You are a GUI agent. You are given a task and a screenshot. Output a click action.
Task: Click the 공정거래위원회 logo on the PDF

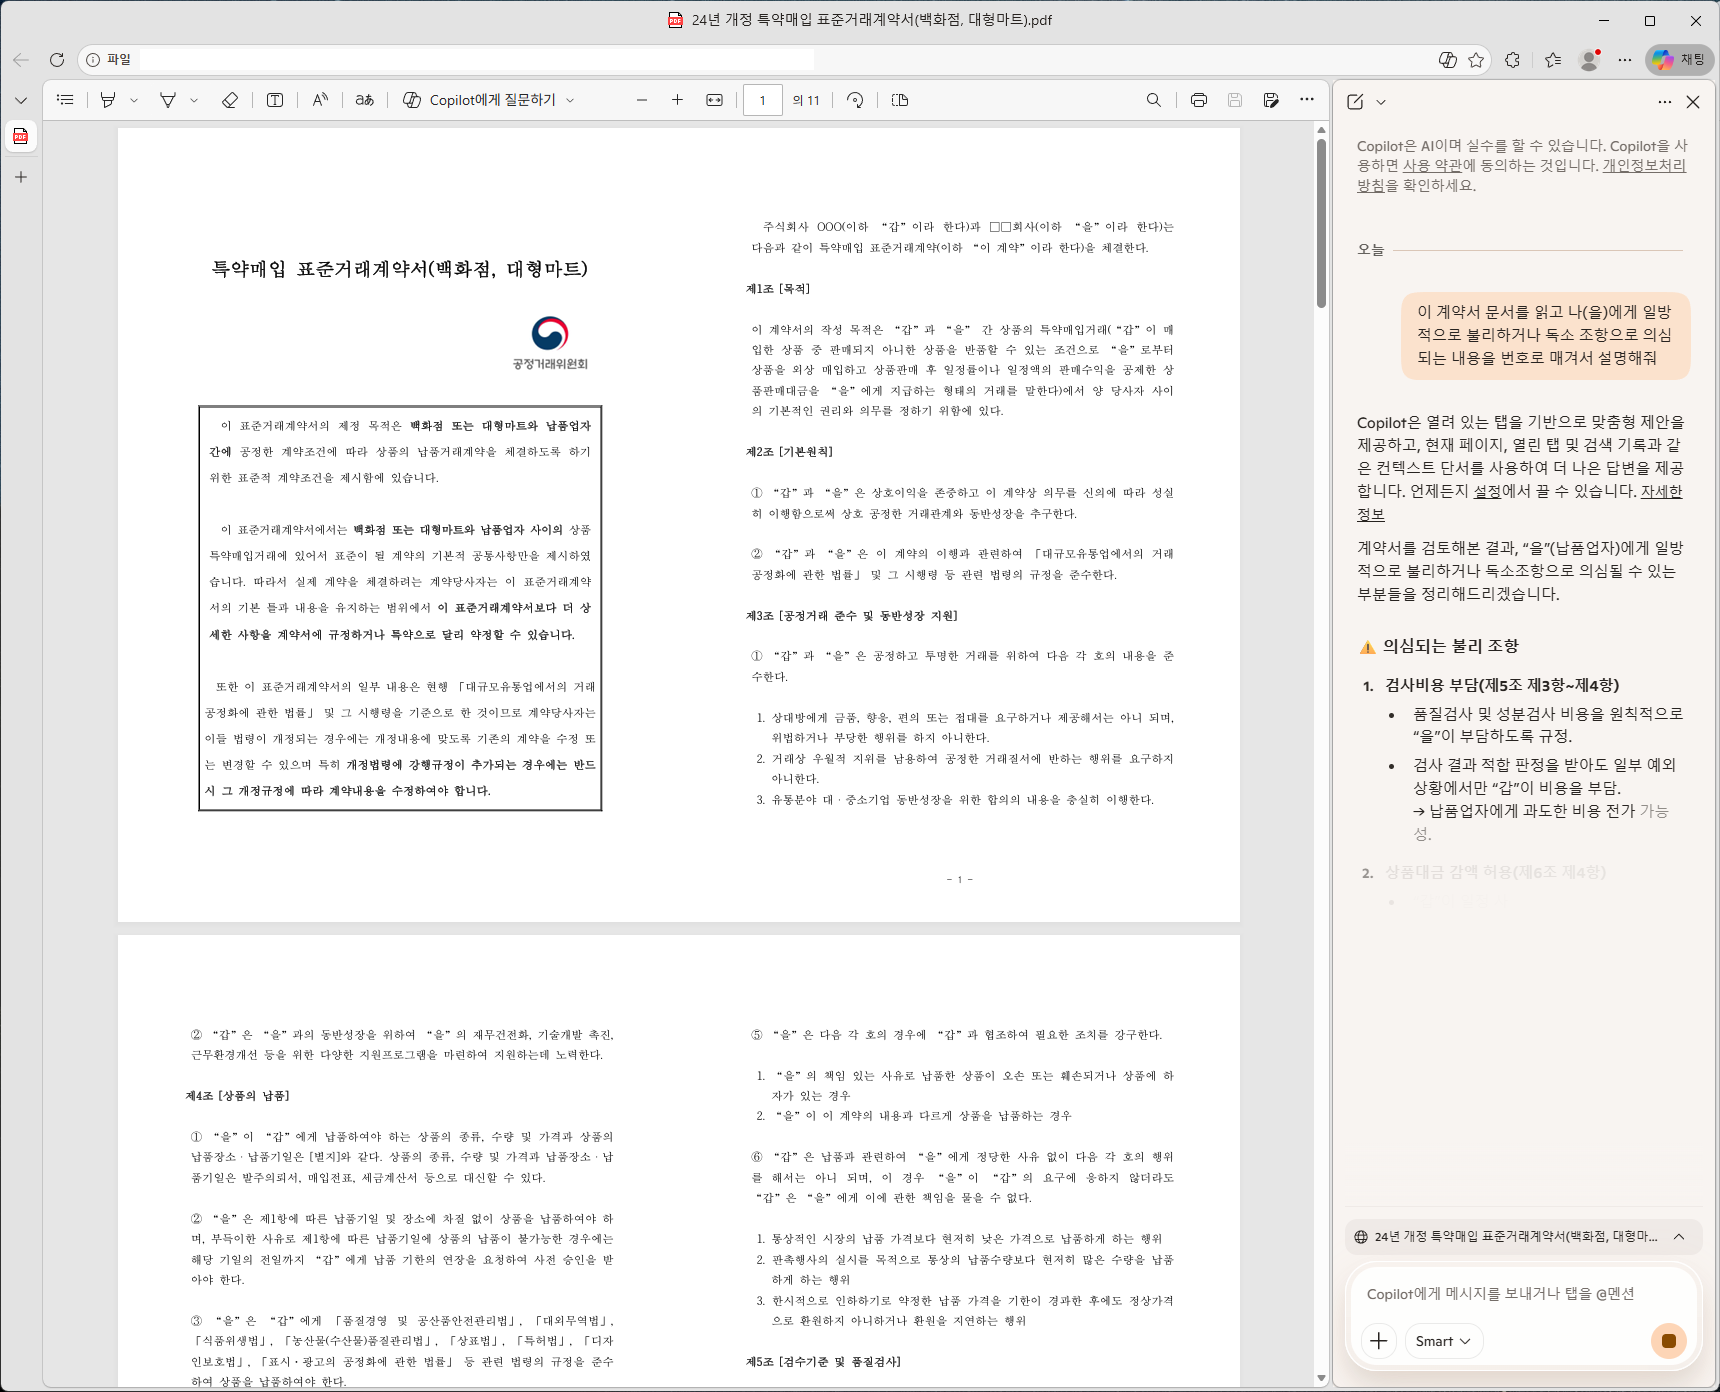[x=550, y=343]
